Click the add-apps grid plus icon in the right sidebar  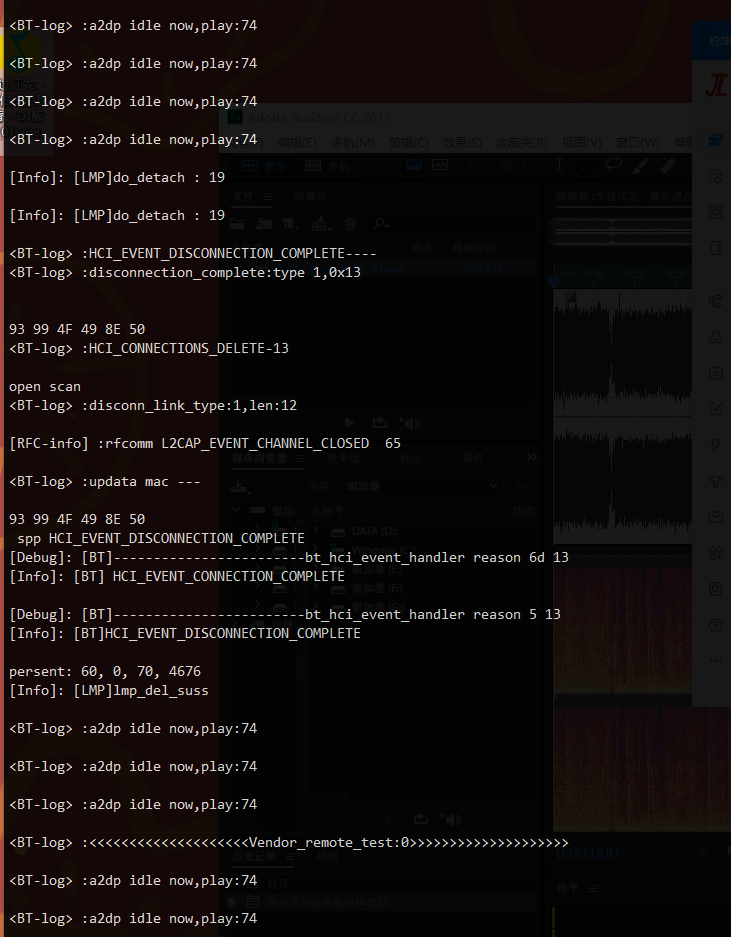(x=715, y=553)
